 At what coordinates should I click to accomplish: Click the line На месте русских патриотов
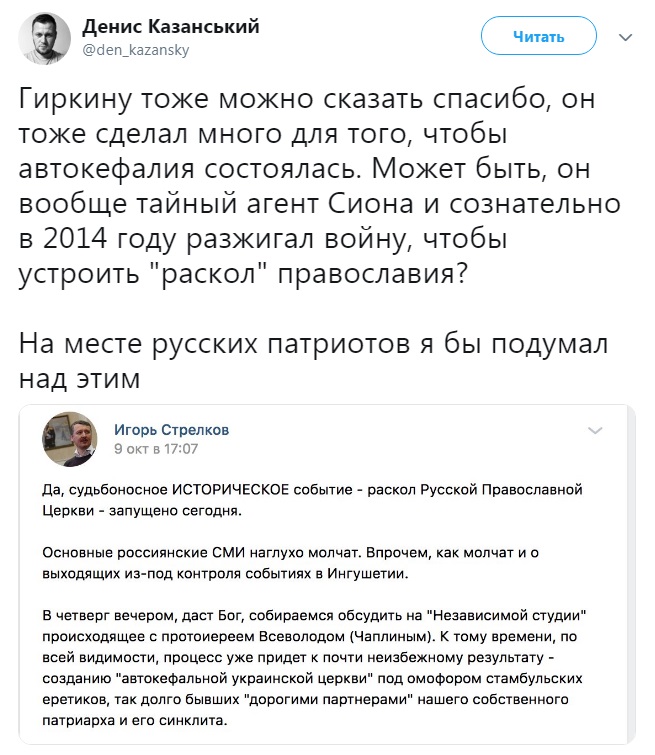point(313,361)
